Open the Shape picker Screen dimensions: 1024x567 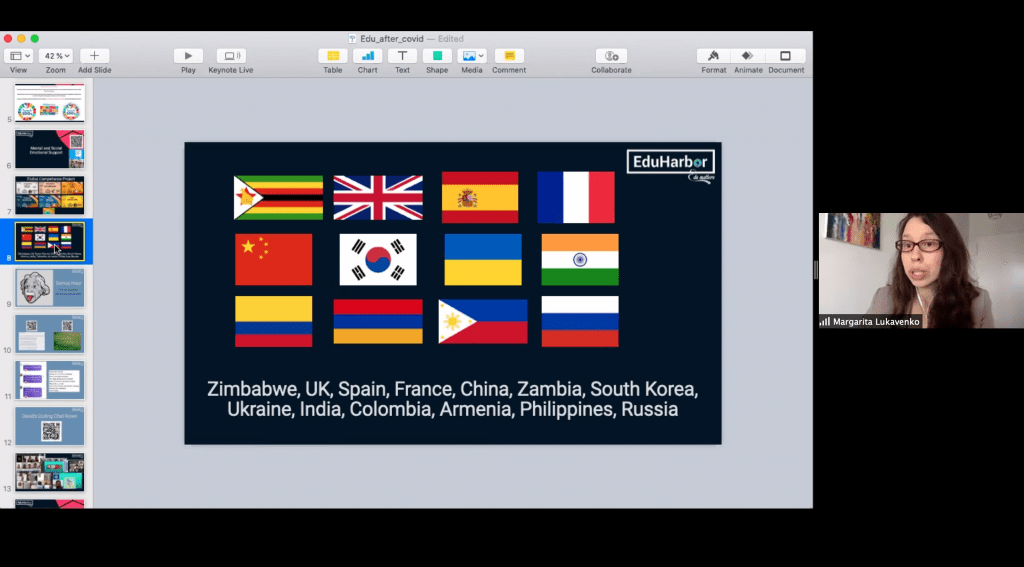pos(437,56)
